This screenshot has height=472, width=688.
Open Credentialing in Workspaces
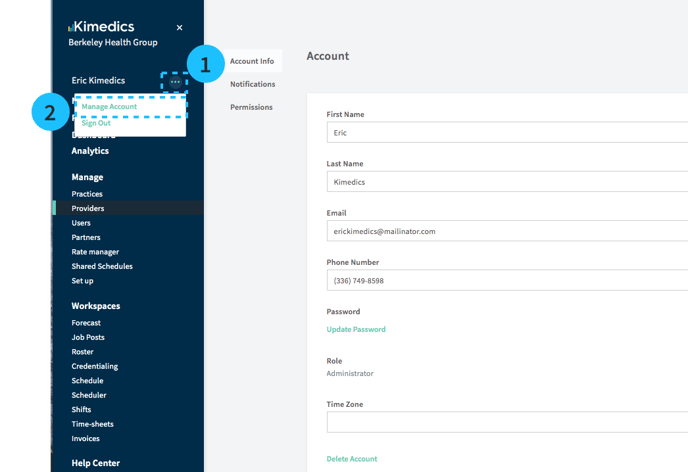94,366
